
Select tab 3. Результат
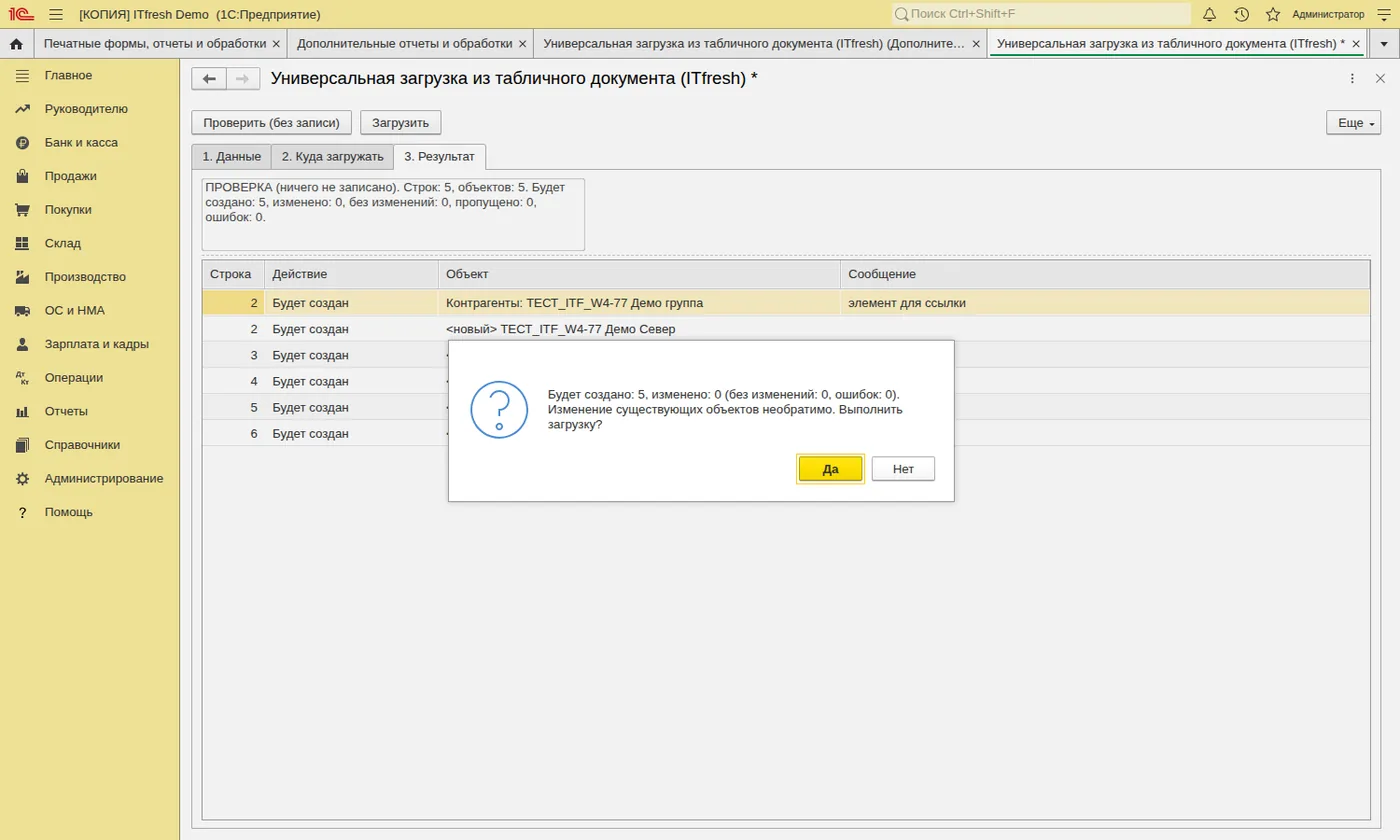tap(440, 157)
